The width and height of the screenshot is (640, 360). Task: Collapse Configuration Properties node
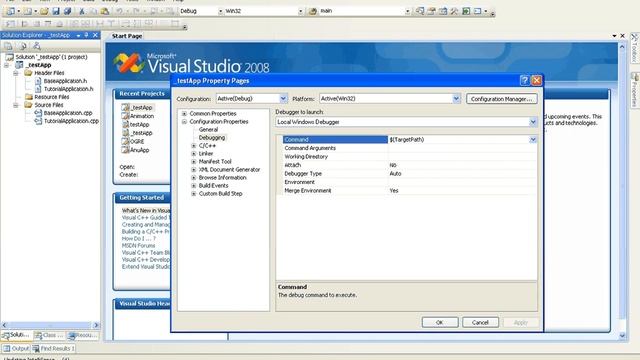184,122
